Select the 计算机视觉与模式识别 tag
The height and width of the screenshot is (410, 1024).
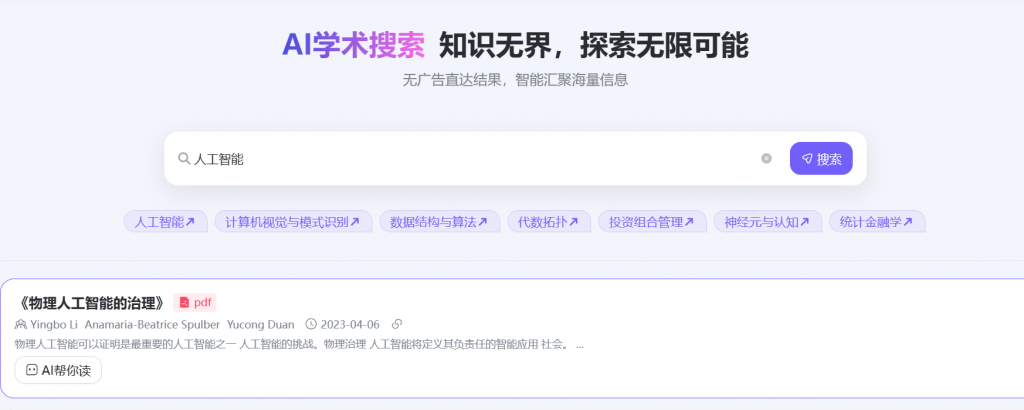click(x=293, y=222)
